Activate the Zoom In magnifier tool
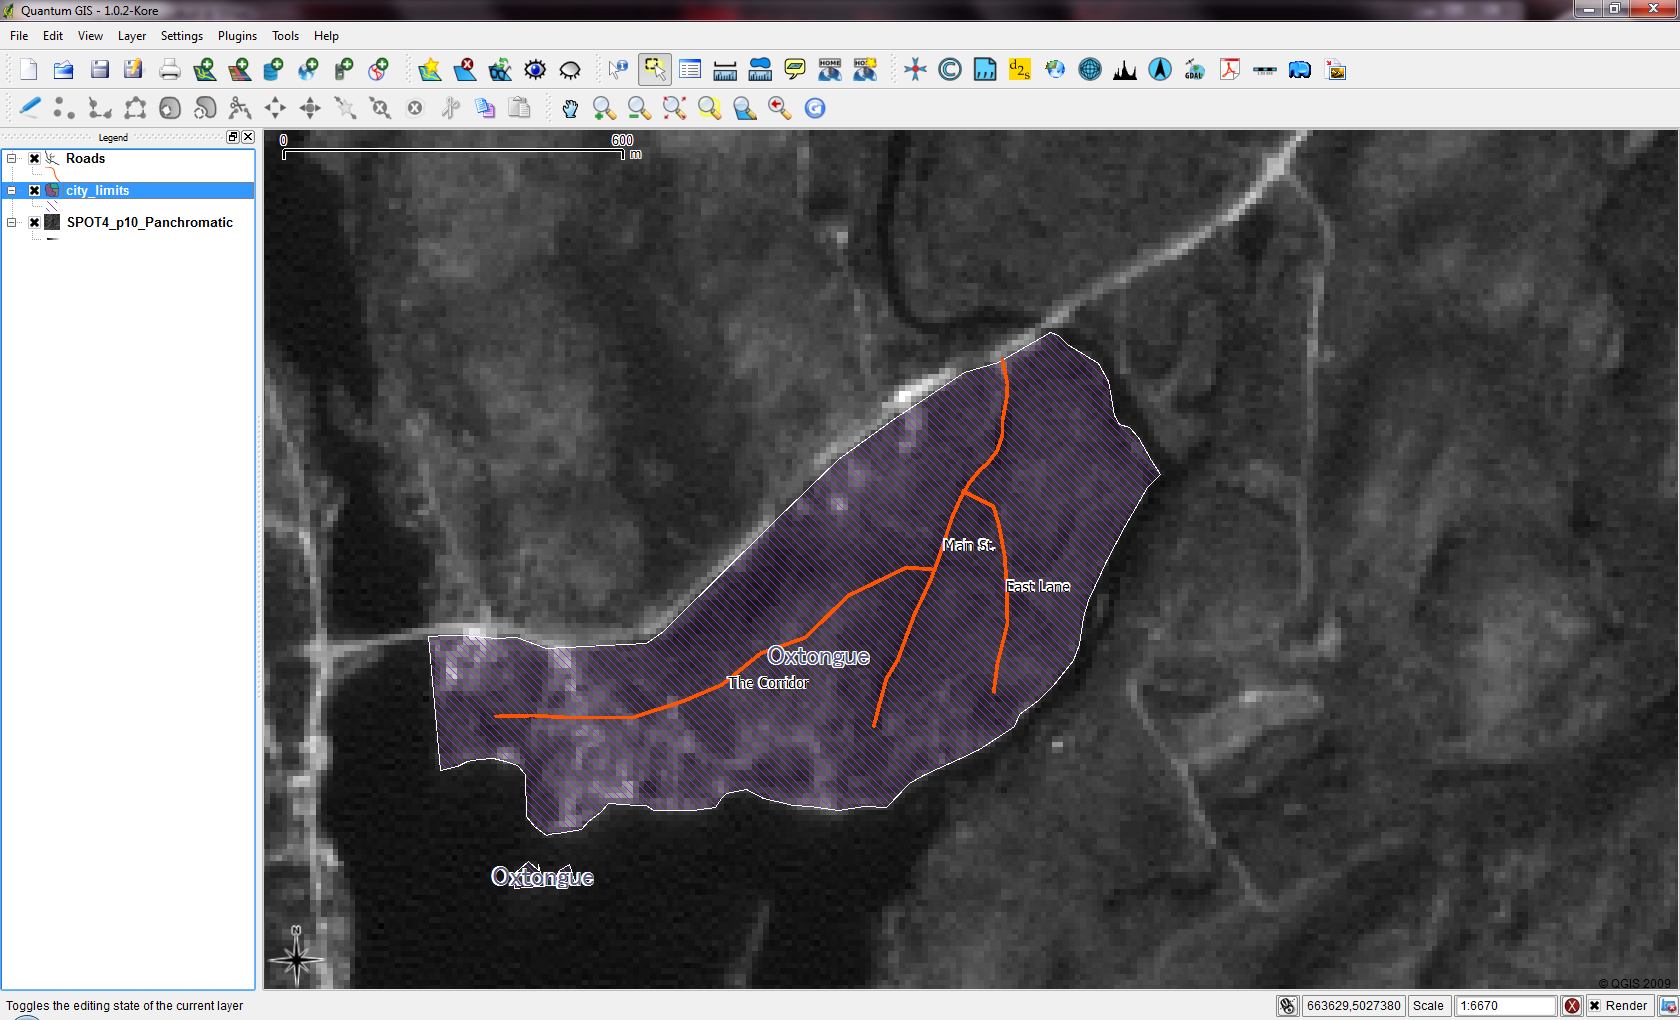Viewport: 1680px width, 1020px height. point(604,108)
